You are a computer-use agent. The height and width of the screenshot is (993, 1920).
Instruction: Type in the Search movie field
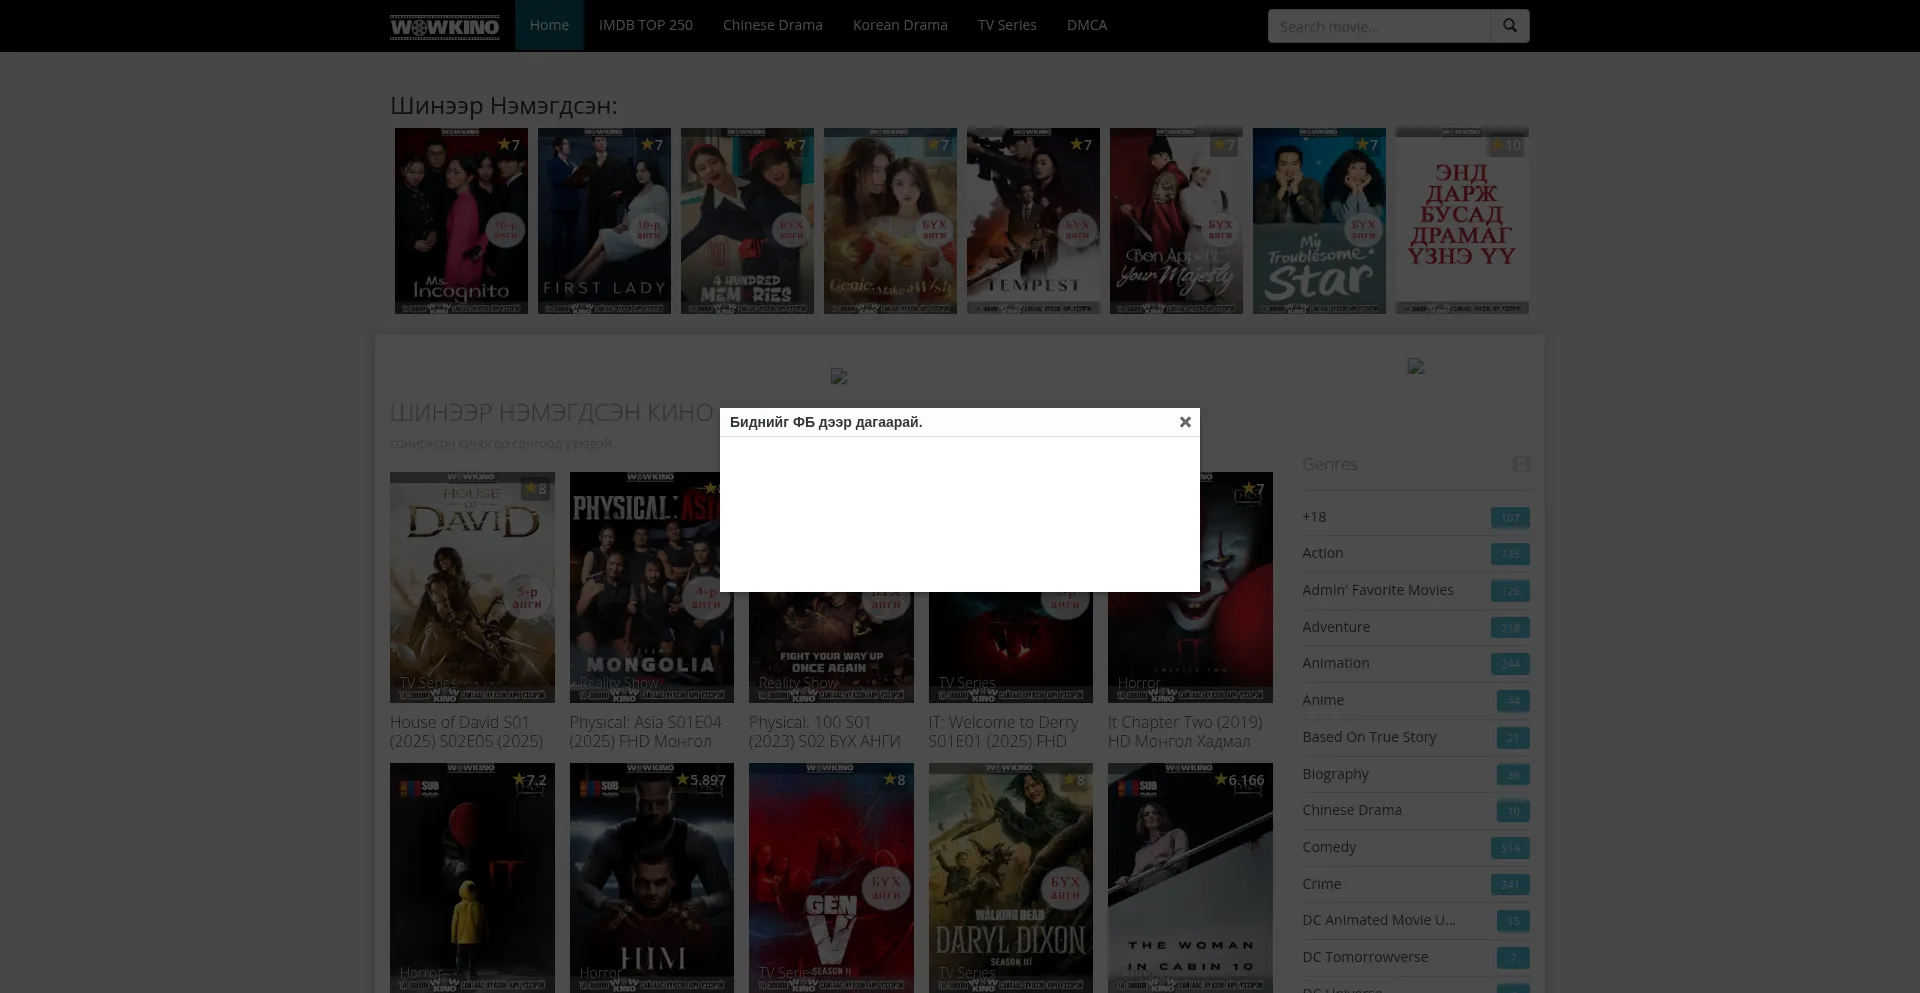[1378, 26]
